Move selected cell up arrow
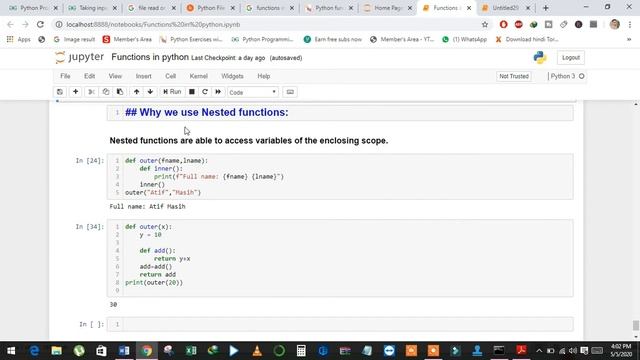Viewport: 640px width, 360px height. coord(136,92)
